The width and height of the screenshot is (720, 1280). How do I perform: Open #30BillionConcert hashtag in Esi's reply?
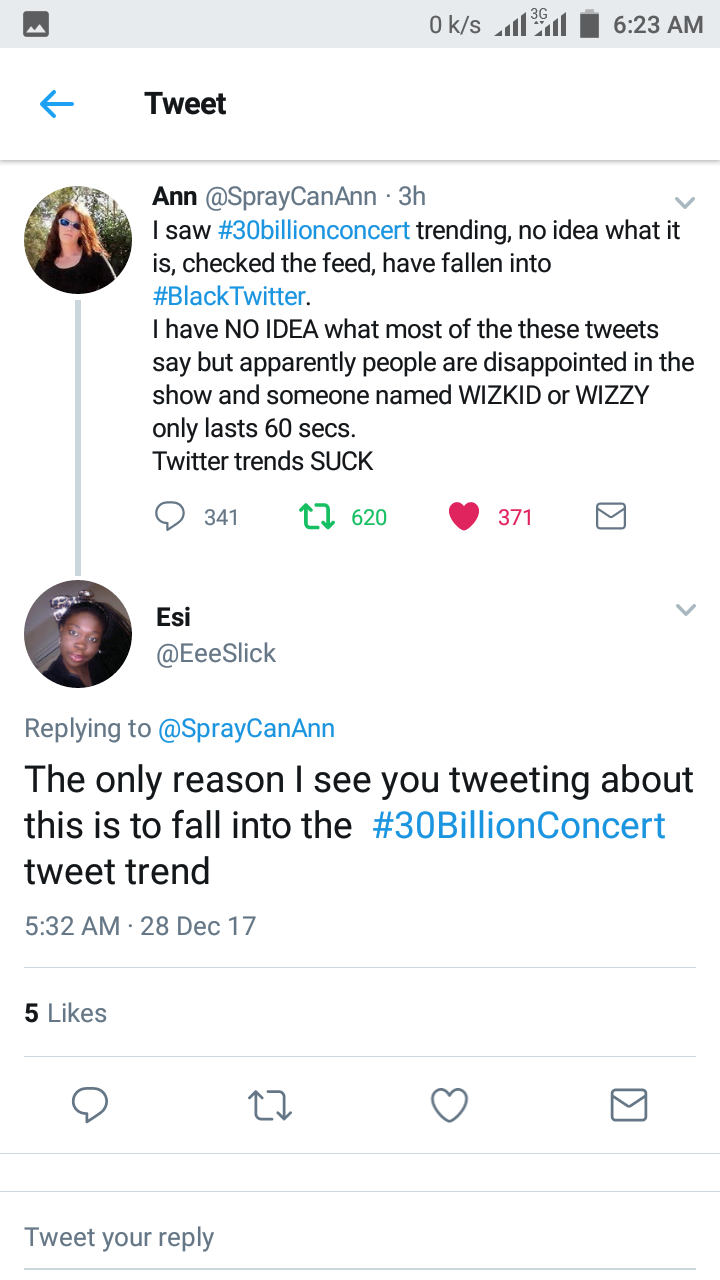tap(518, 826)
